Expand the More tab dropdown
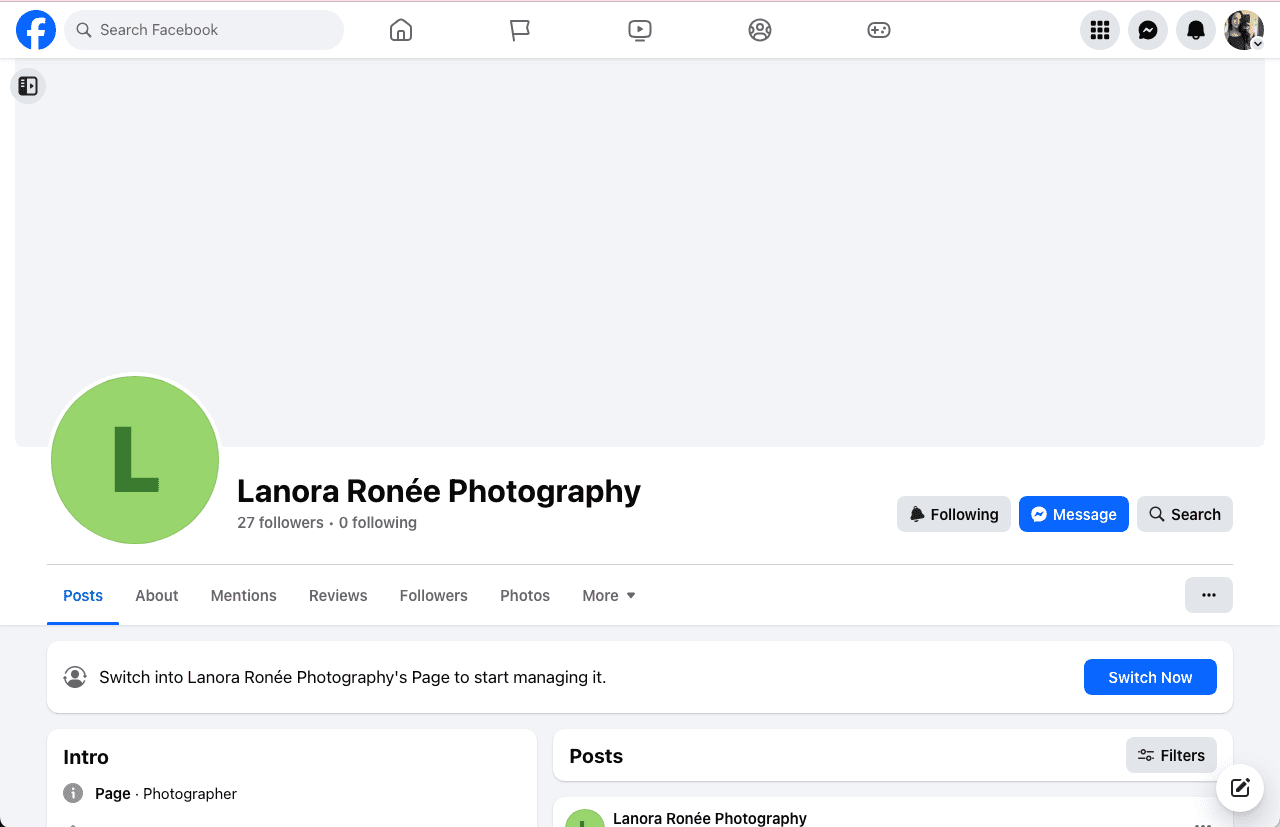The width and height of the screenshot is (1280, 827). pos(609,595)
